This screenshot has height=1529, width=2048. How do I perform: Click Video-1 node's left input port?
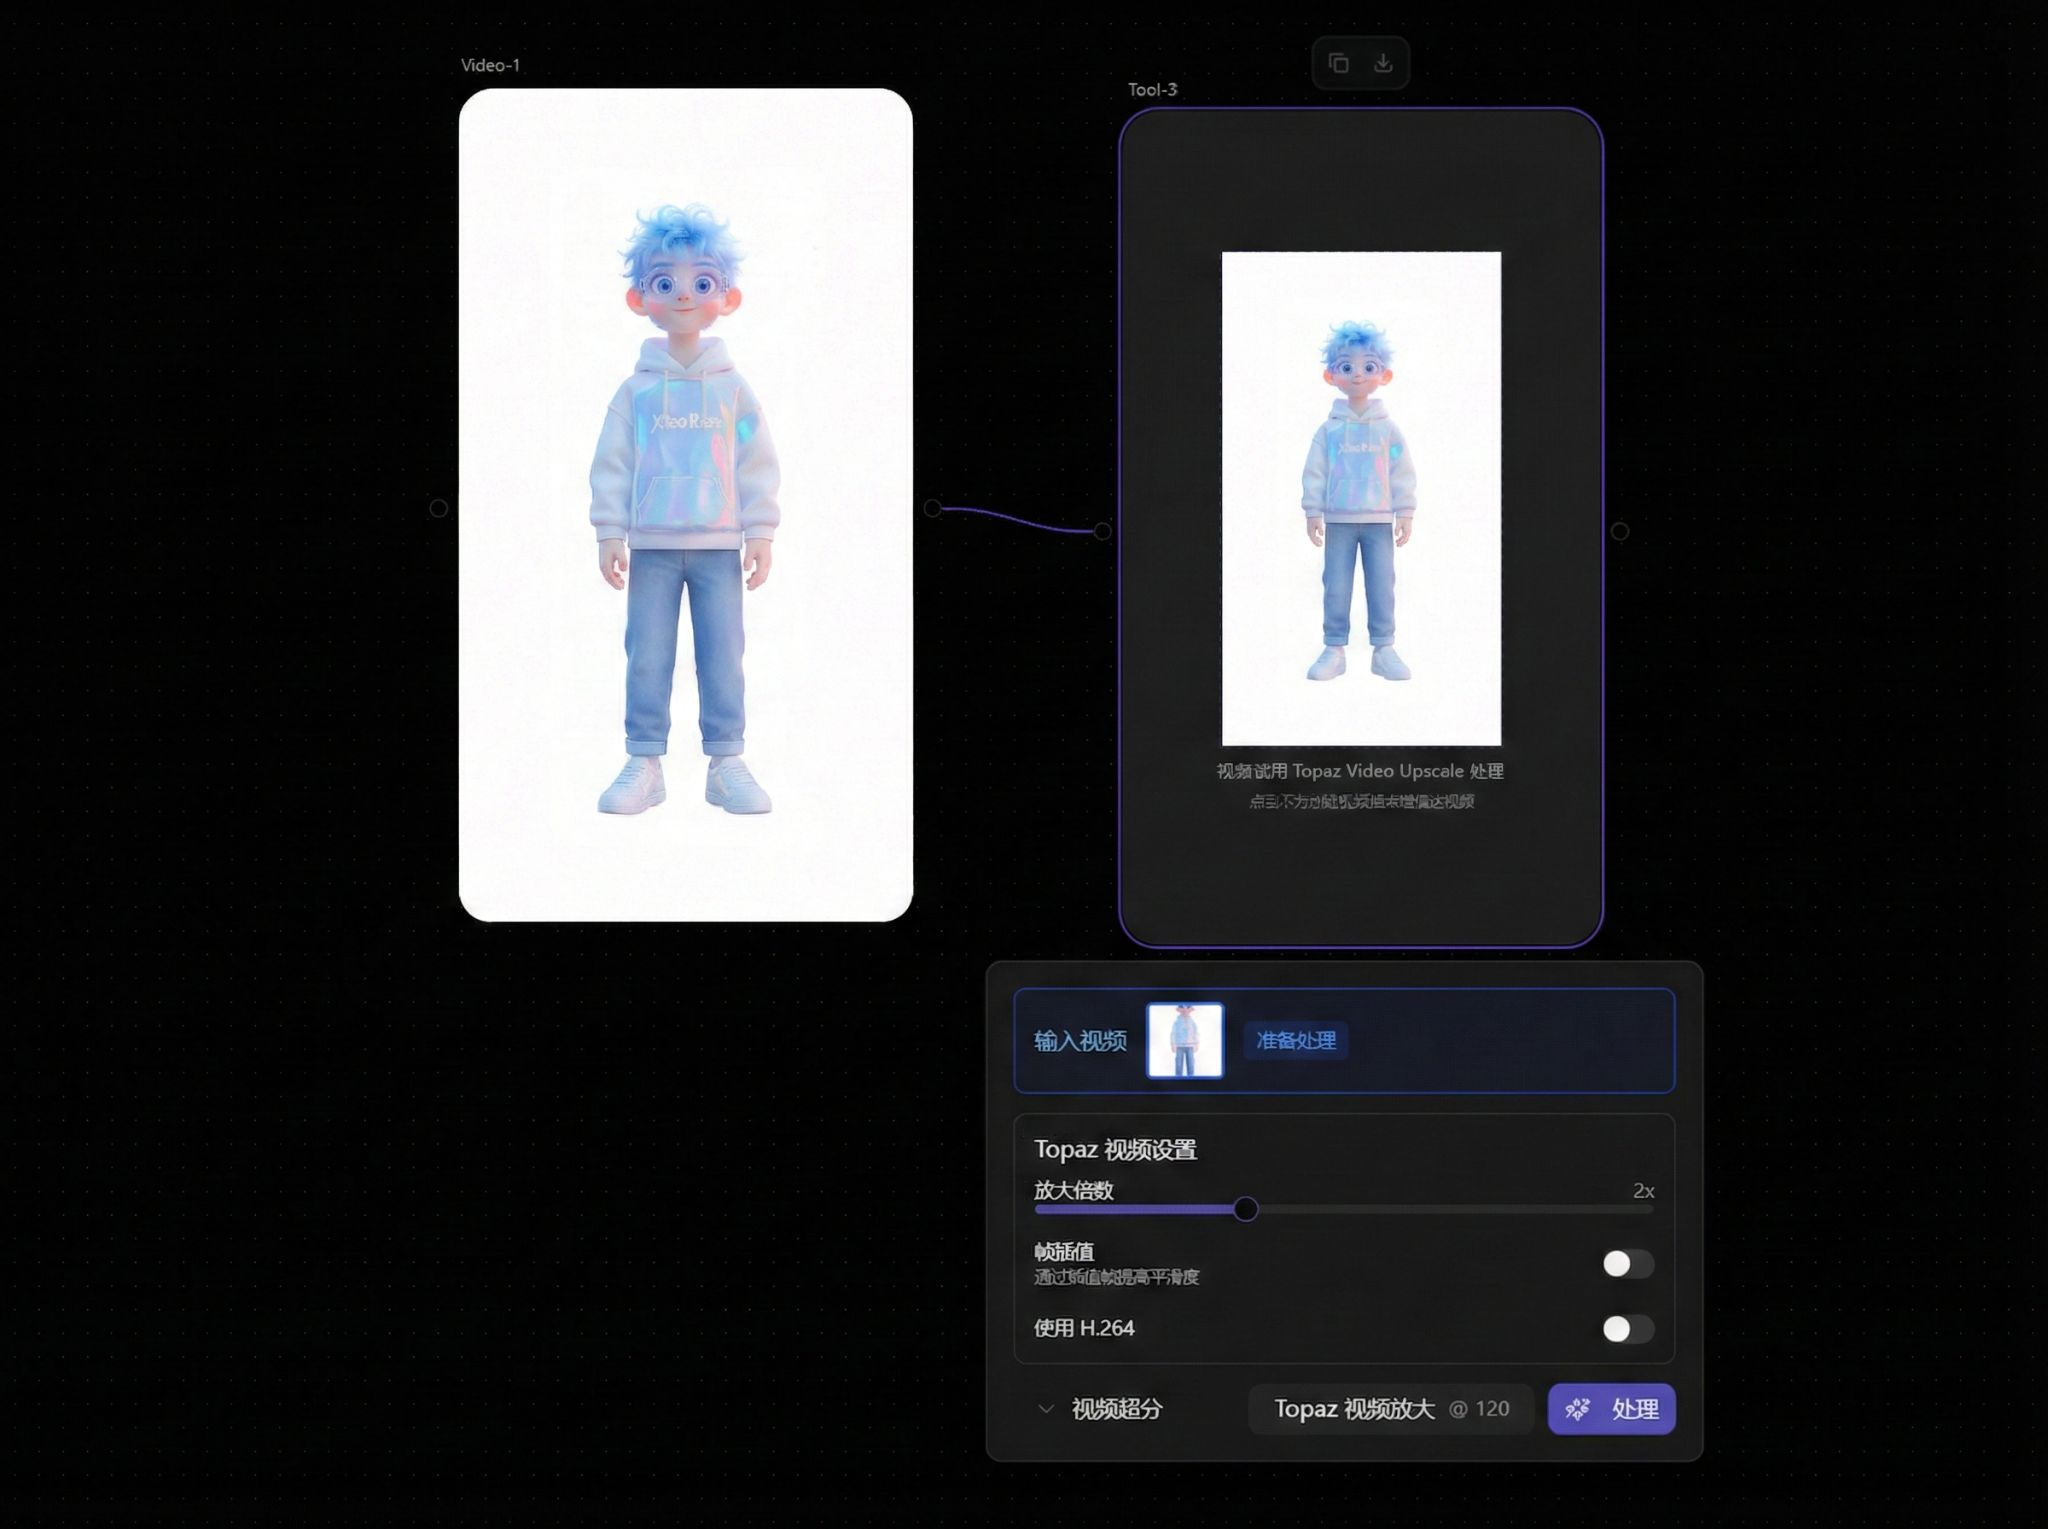[438, 508]
